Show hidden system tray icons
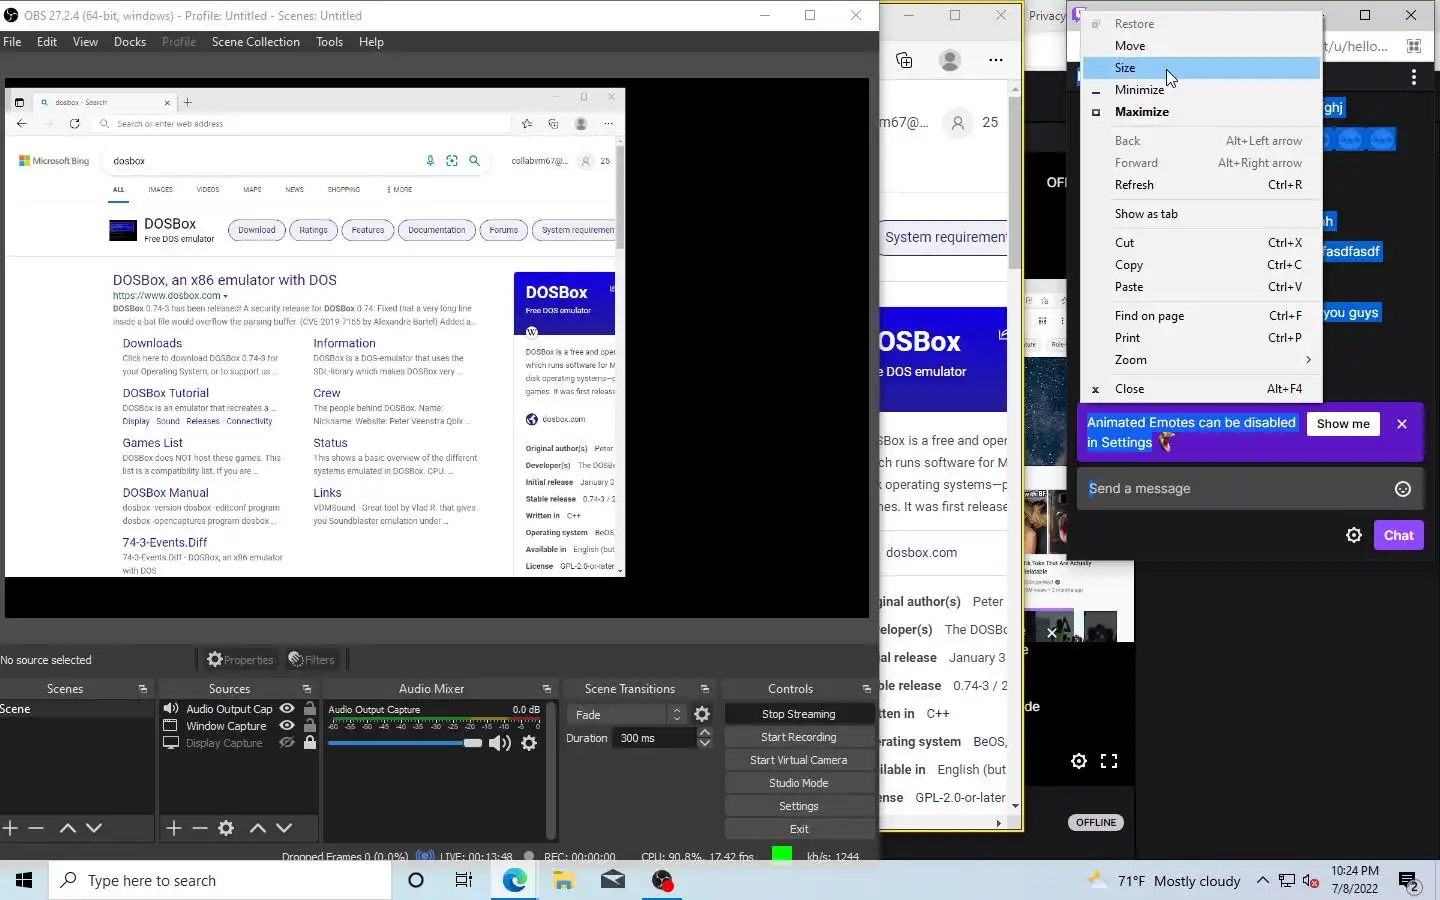1440x900 pixels. pyautogui.click(x=1263, y=881)
